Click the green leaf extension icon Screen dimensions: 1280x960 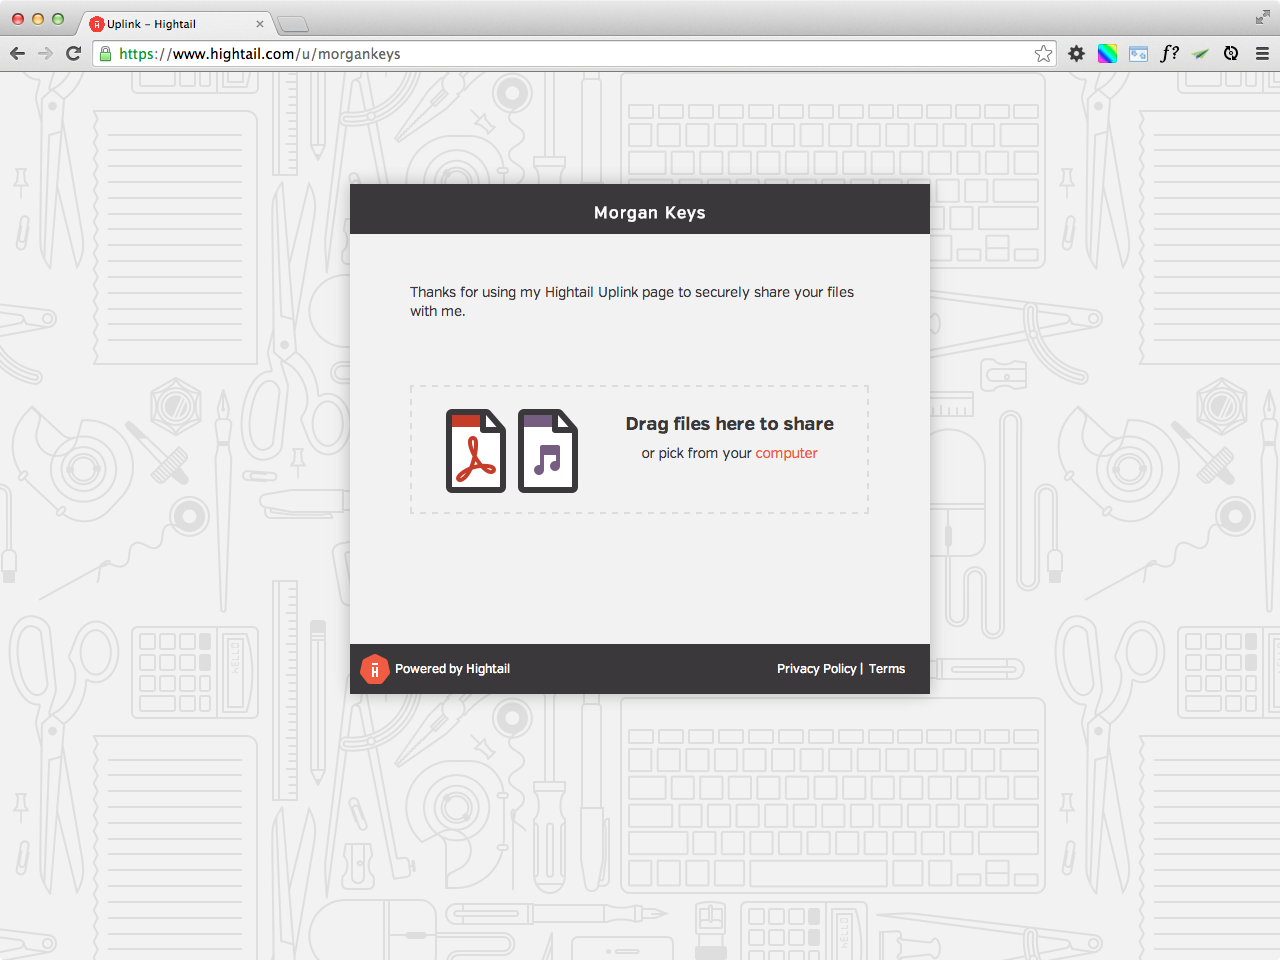1200,54
